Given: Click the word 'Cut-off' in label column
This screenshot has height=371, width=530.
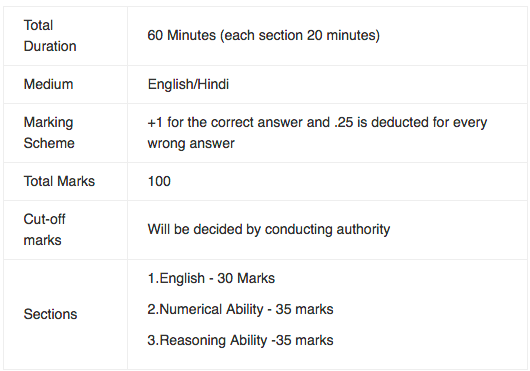Looking at the screenshot, I should (44, 219).
